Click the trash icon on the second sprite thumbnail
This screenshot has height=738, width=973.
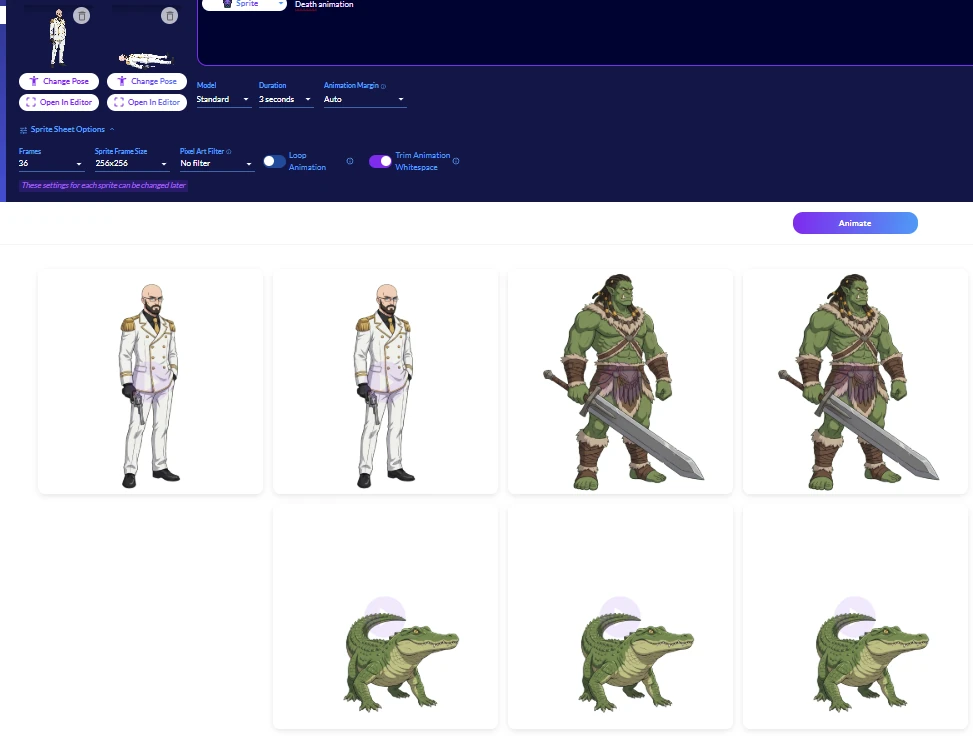click(x=169, y=15)
